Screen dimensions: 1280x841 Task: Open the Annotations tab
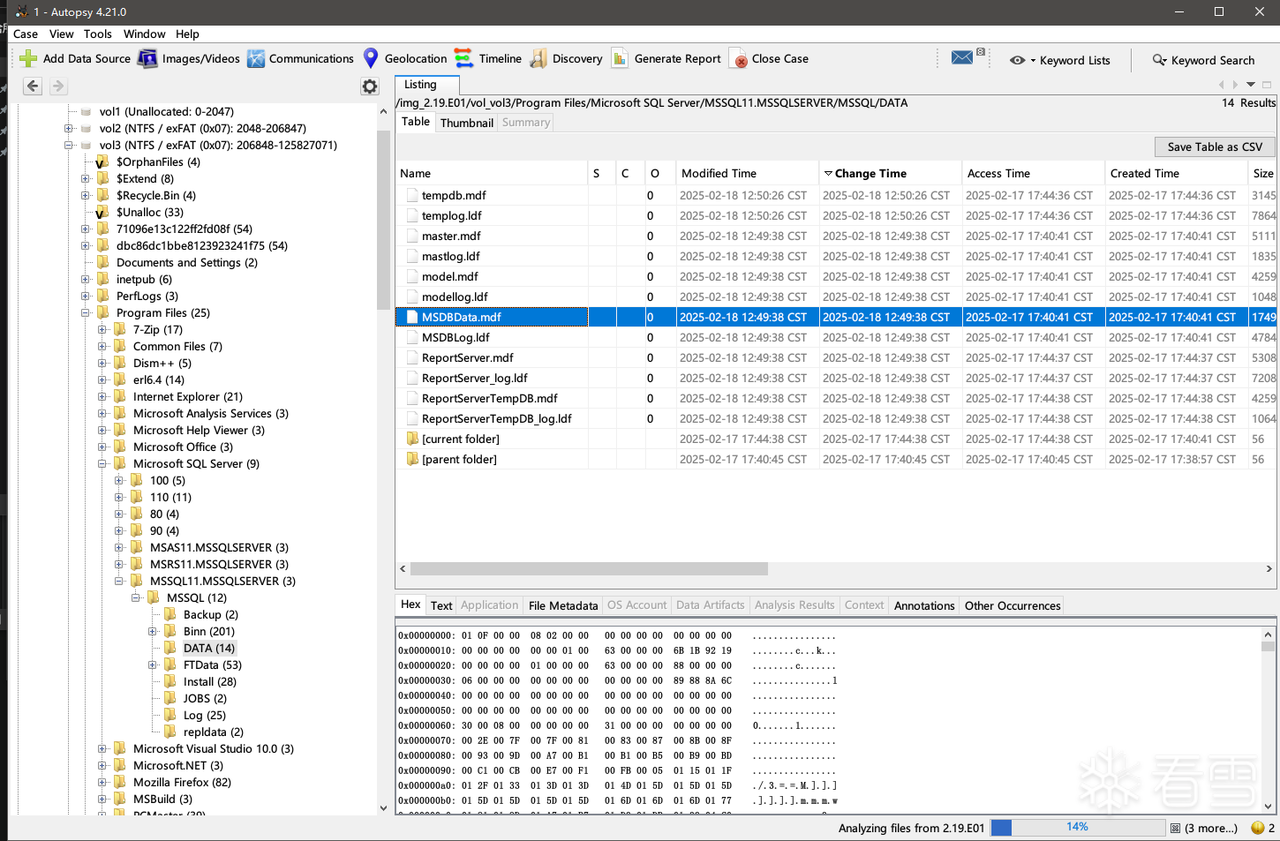click(924, 605)
